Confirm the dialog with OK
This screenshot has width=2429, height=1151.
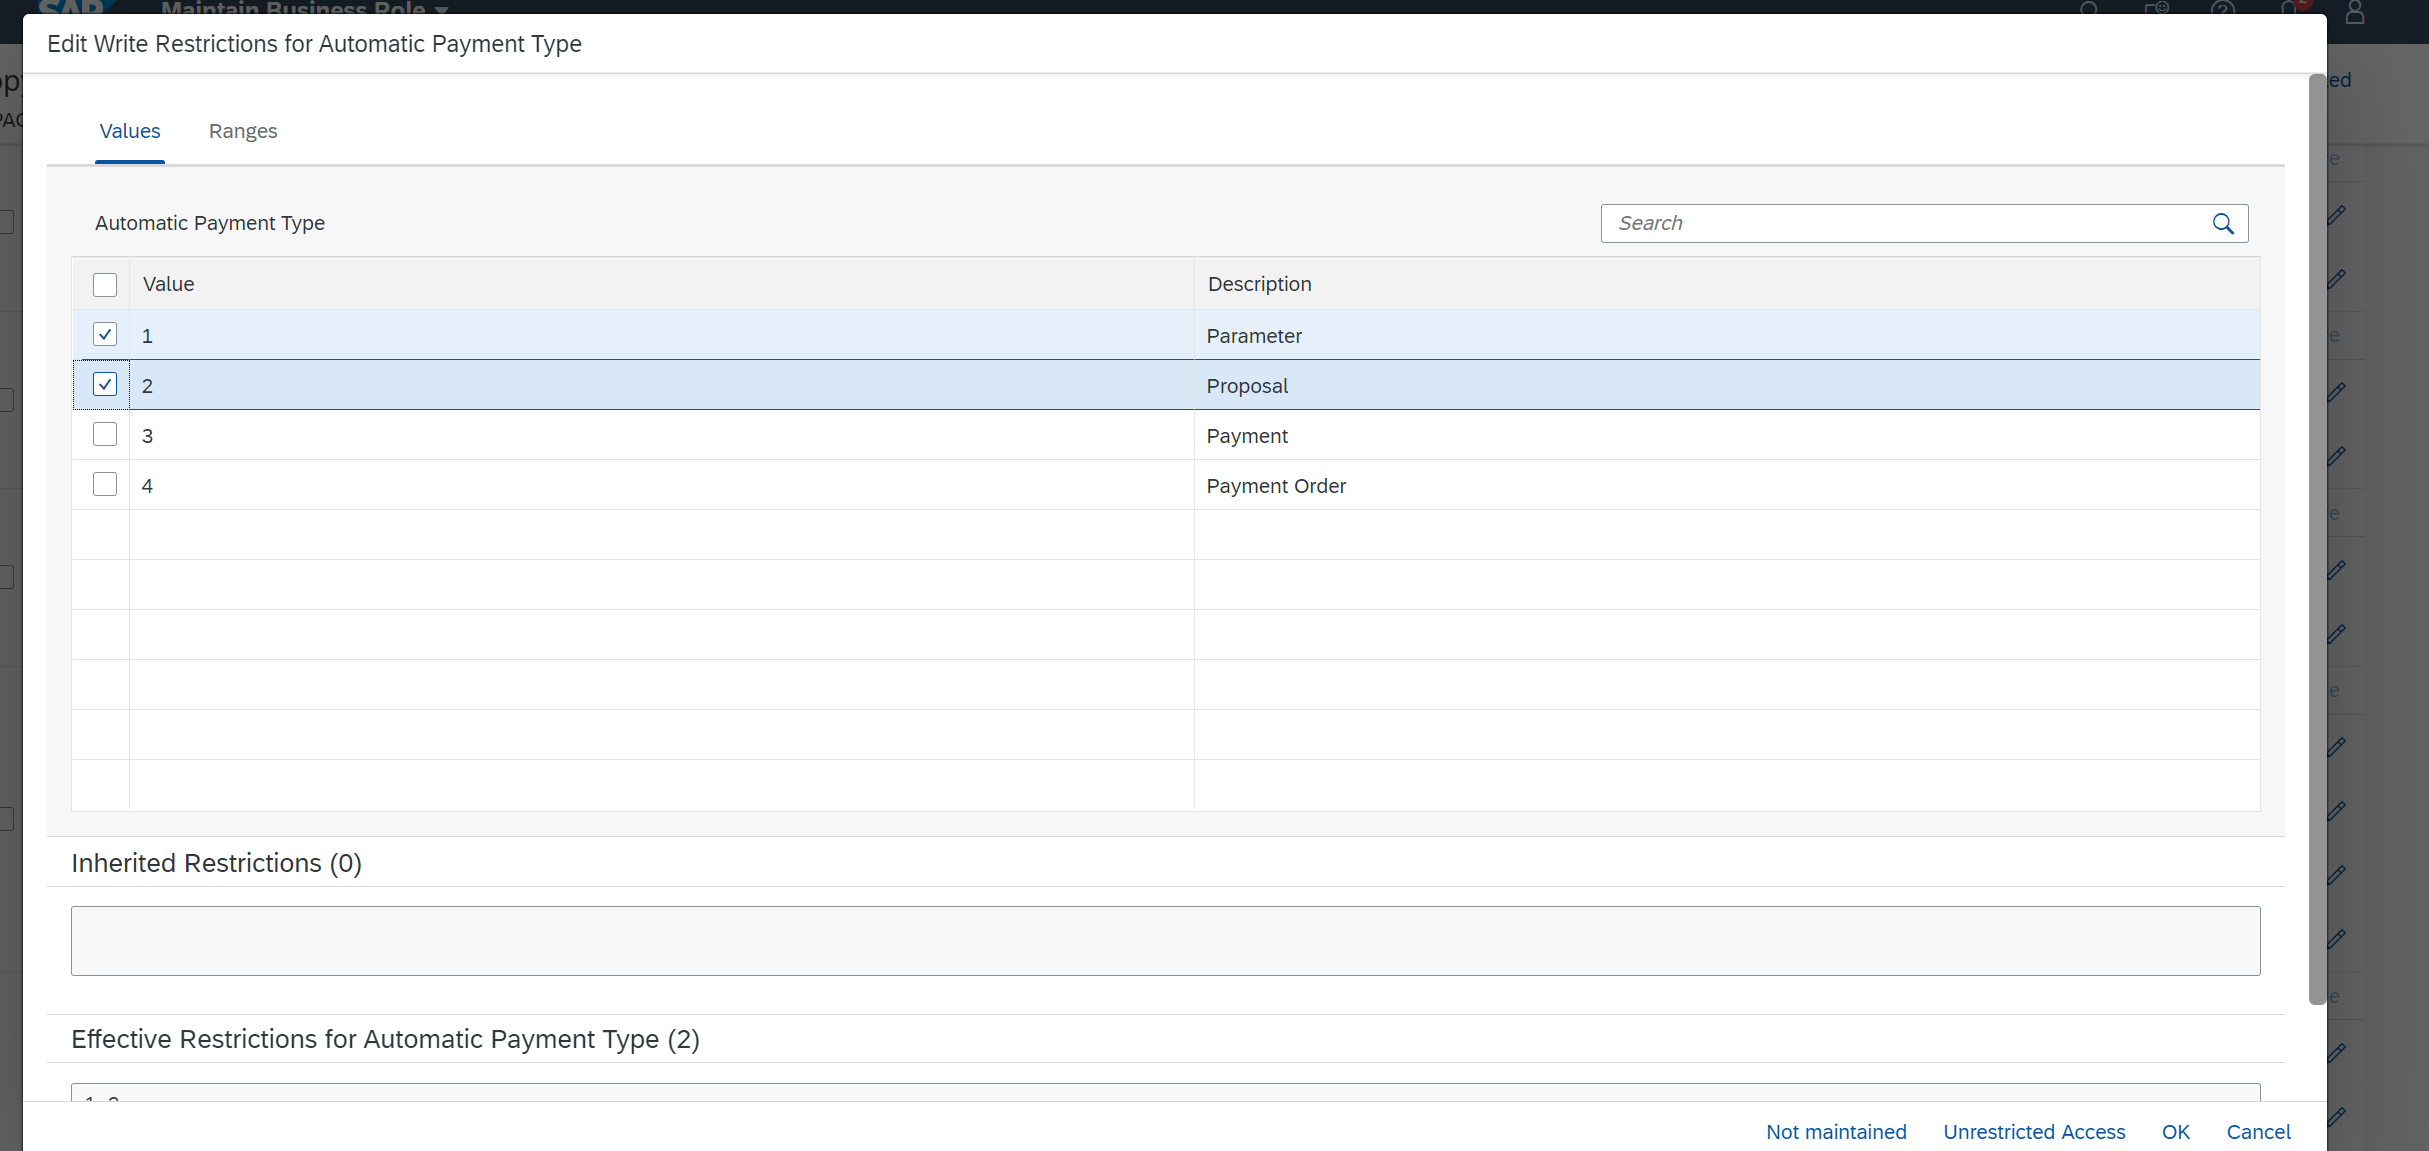(x=2175, y=1132)
